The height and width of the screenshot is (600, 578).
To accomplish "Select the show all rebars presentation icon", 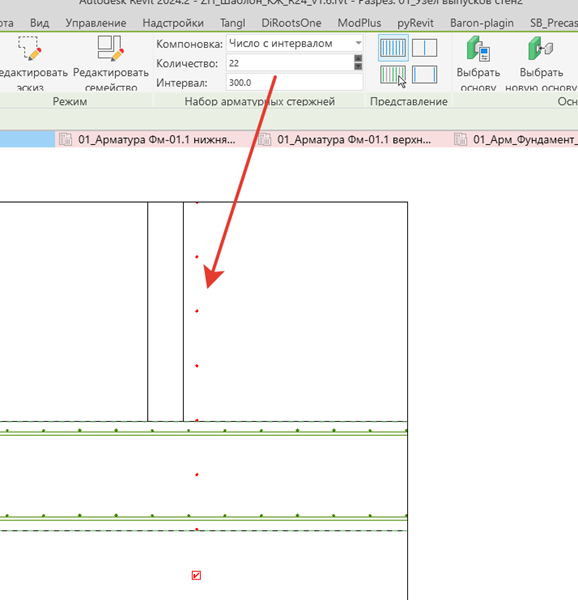I will (x=393, y=48).
